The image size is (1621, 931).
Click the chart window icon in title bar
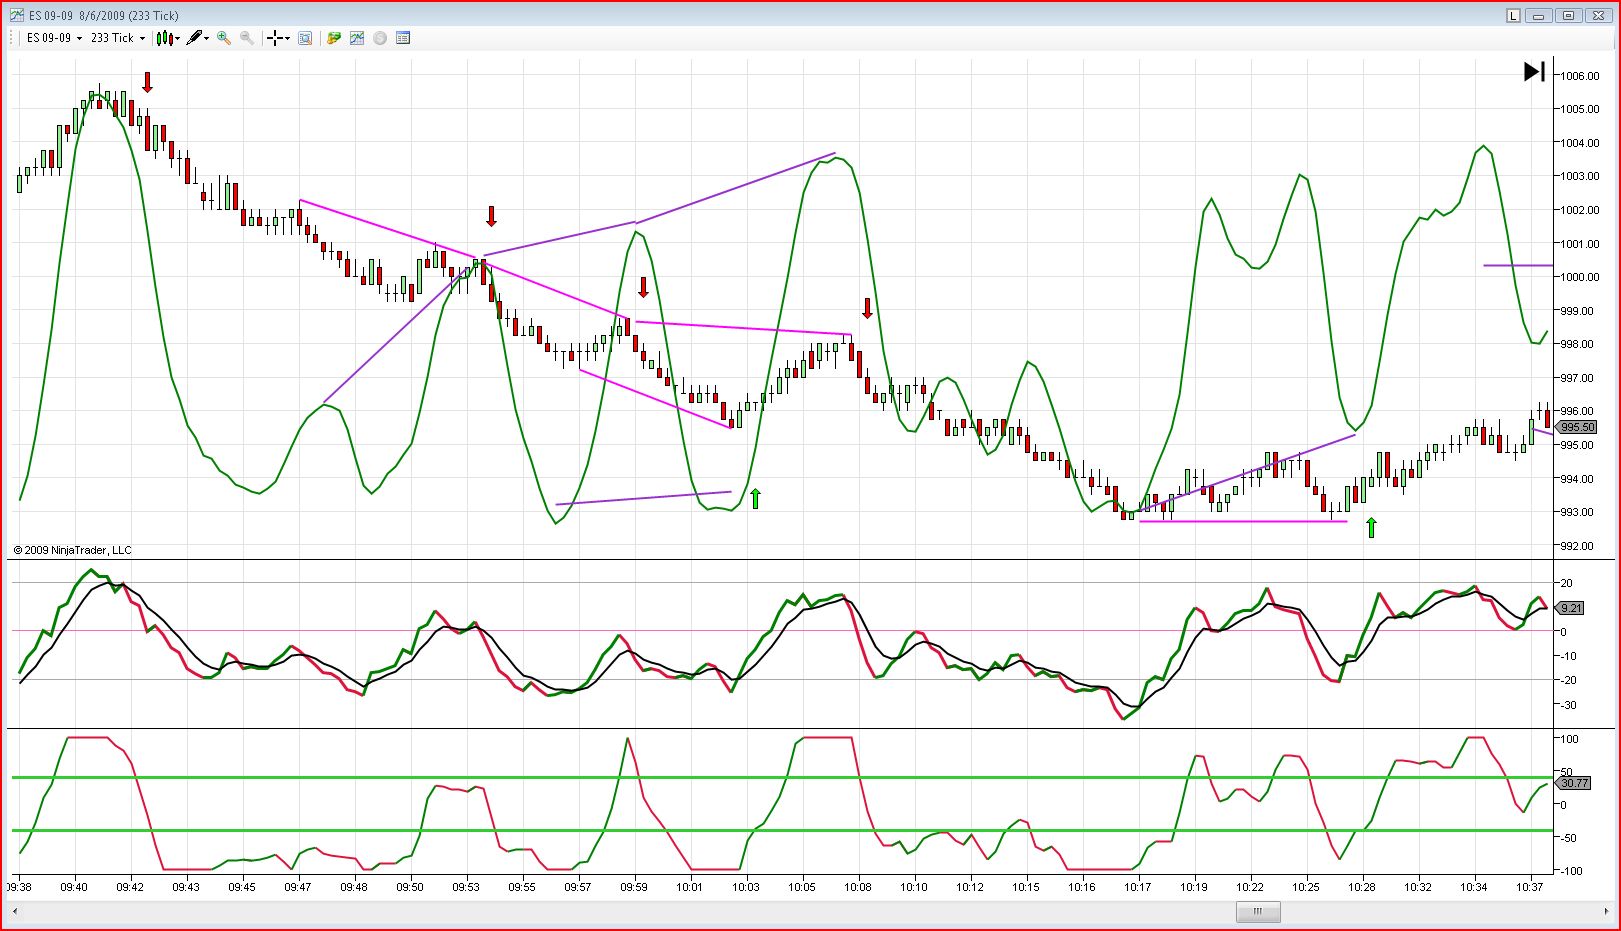coord(17,15)
